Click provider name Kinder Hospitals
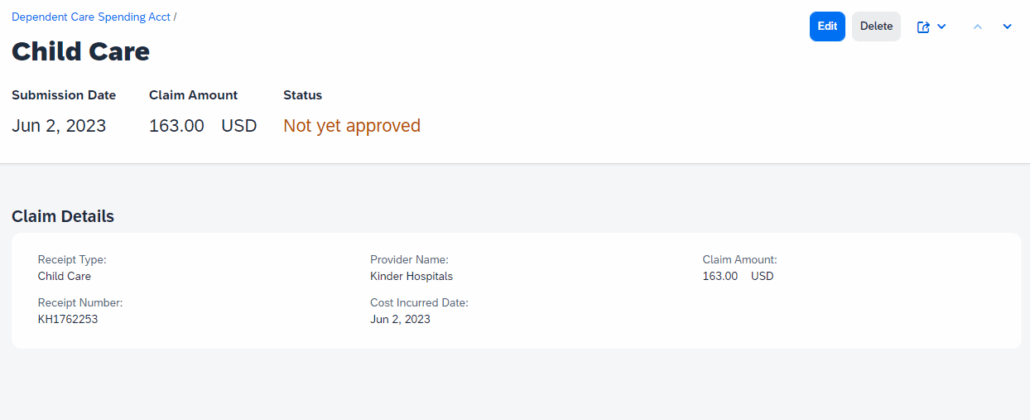This screenshot has height=420, width=1030. (x=411, y=276)
